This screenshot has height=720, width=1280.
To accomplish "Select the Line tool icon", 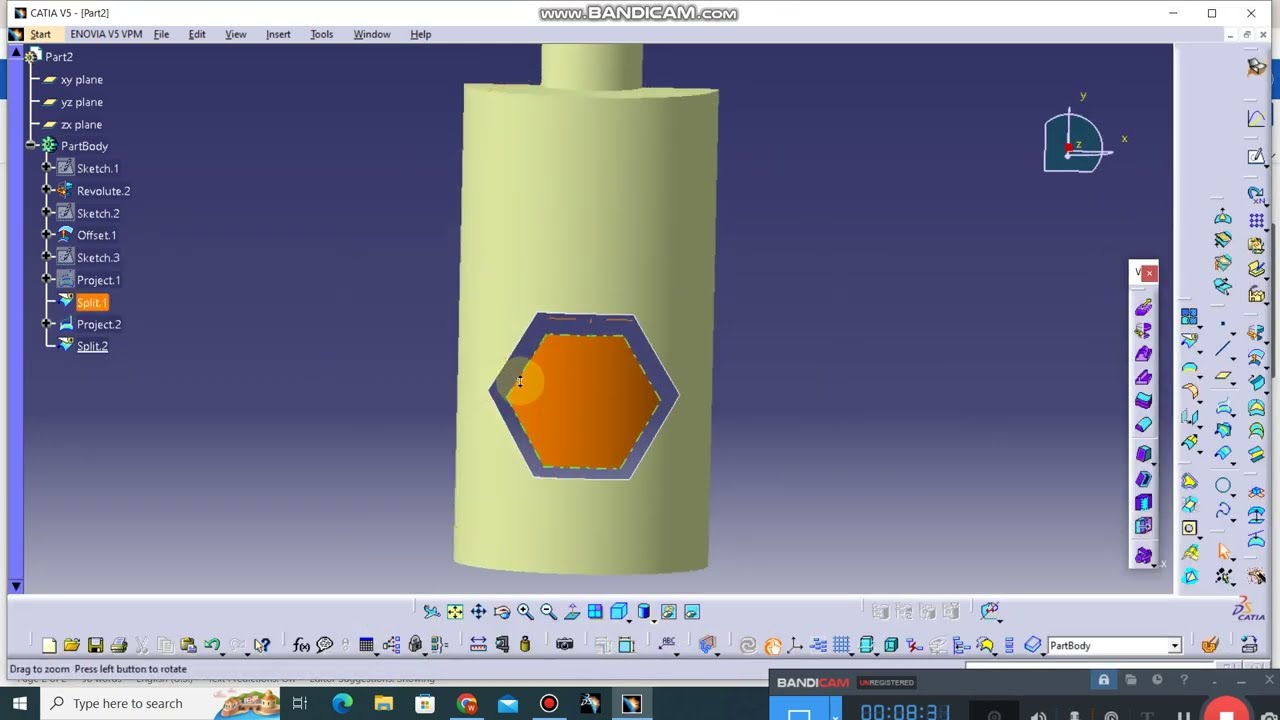I will 1223,349.
